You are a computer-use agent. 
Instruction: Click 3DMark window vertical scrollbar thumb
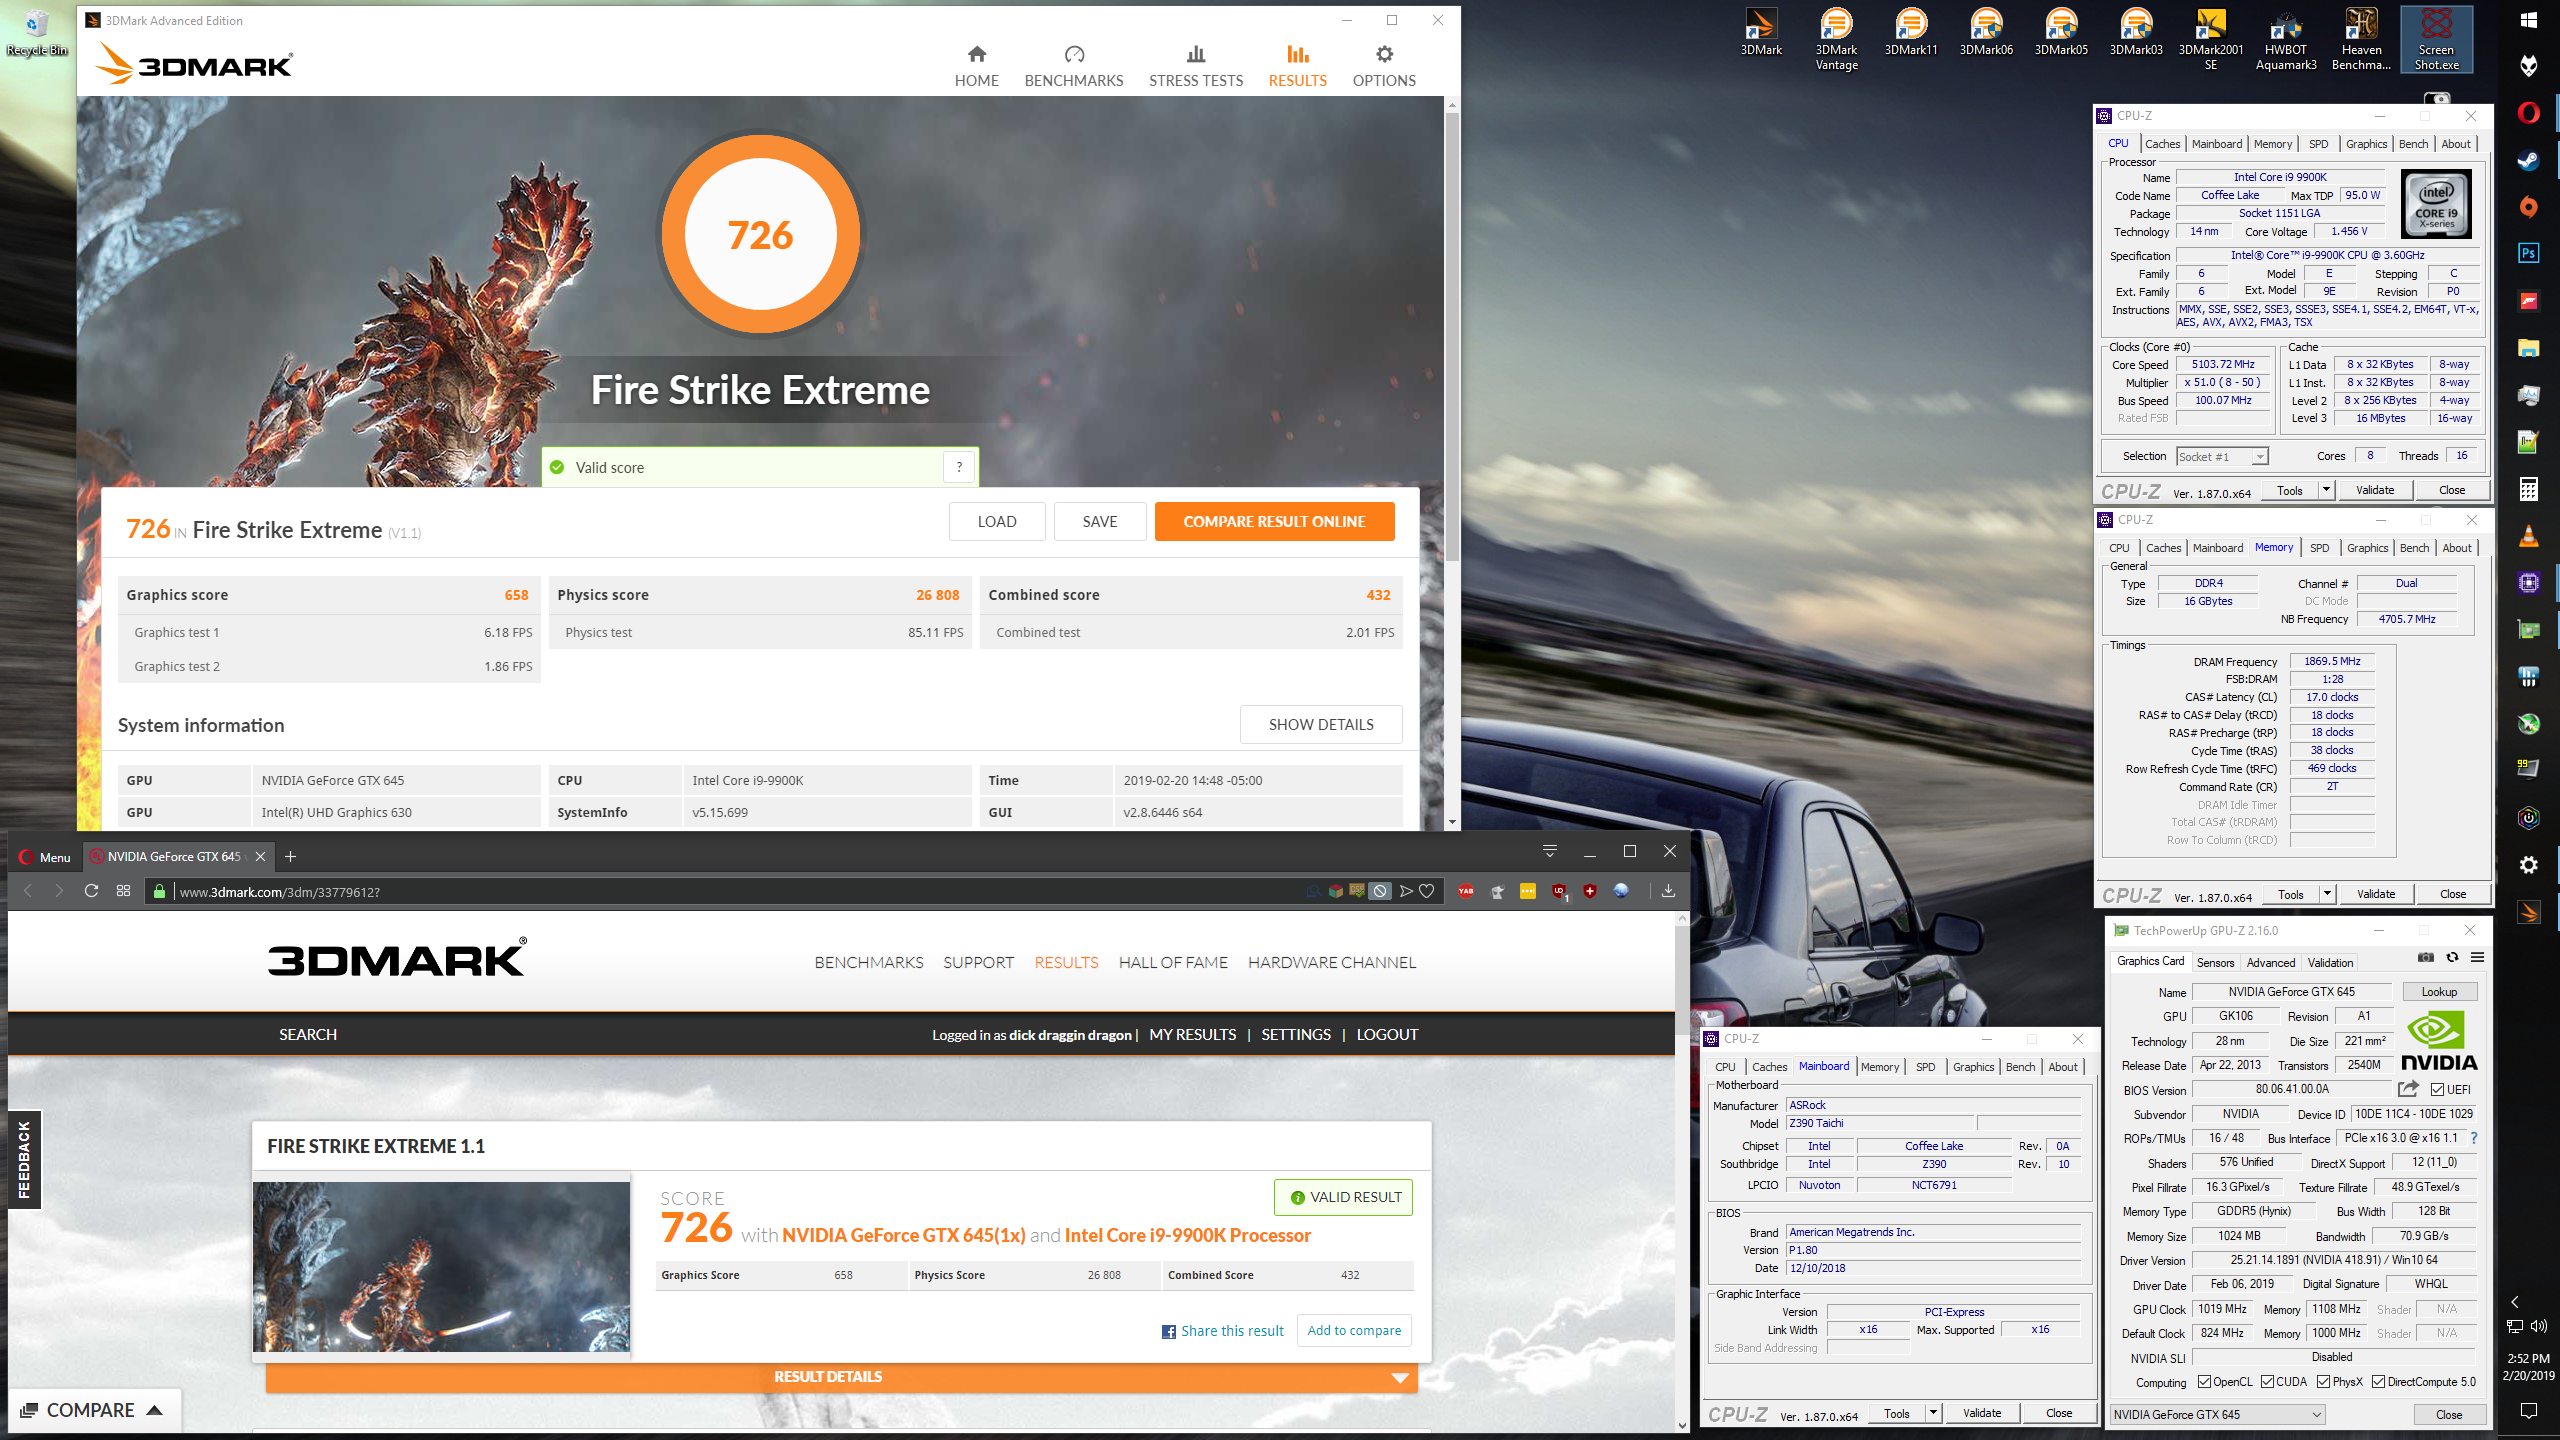point(1452,335)
